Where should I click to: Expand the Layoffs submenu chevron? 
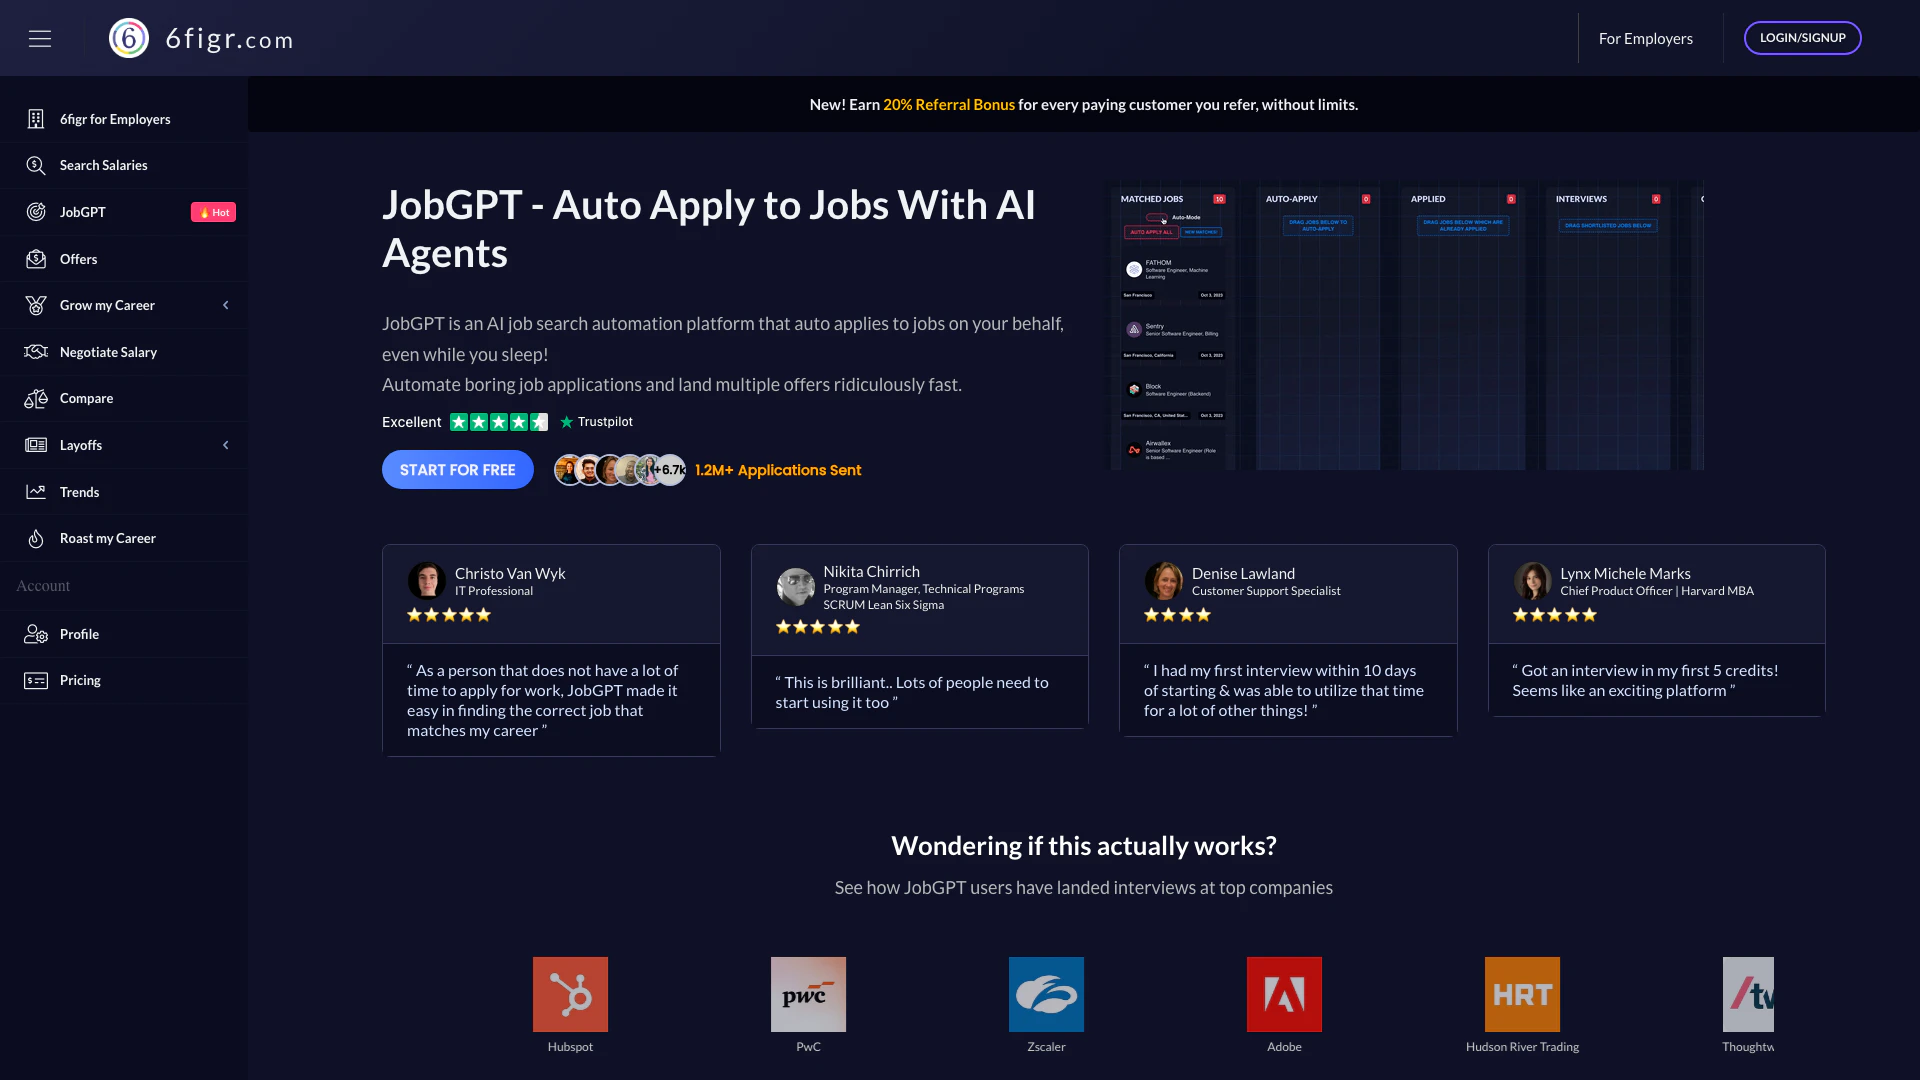pyautogui.click(x=226, y=445)
